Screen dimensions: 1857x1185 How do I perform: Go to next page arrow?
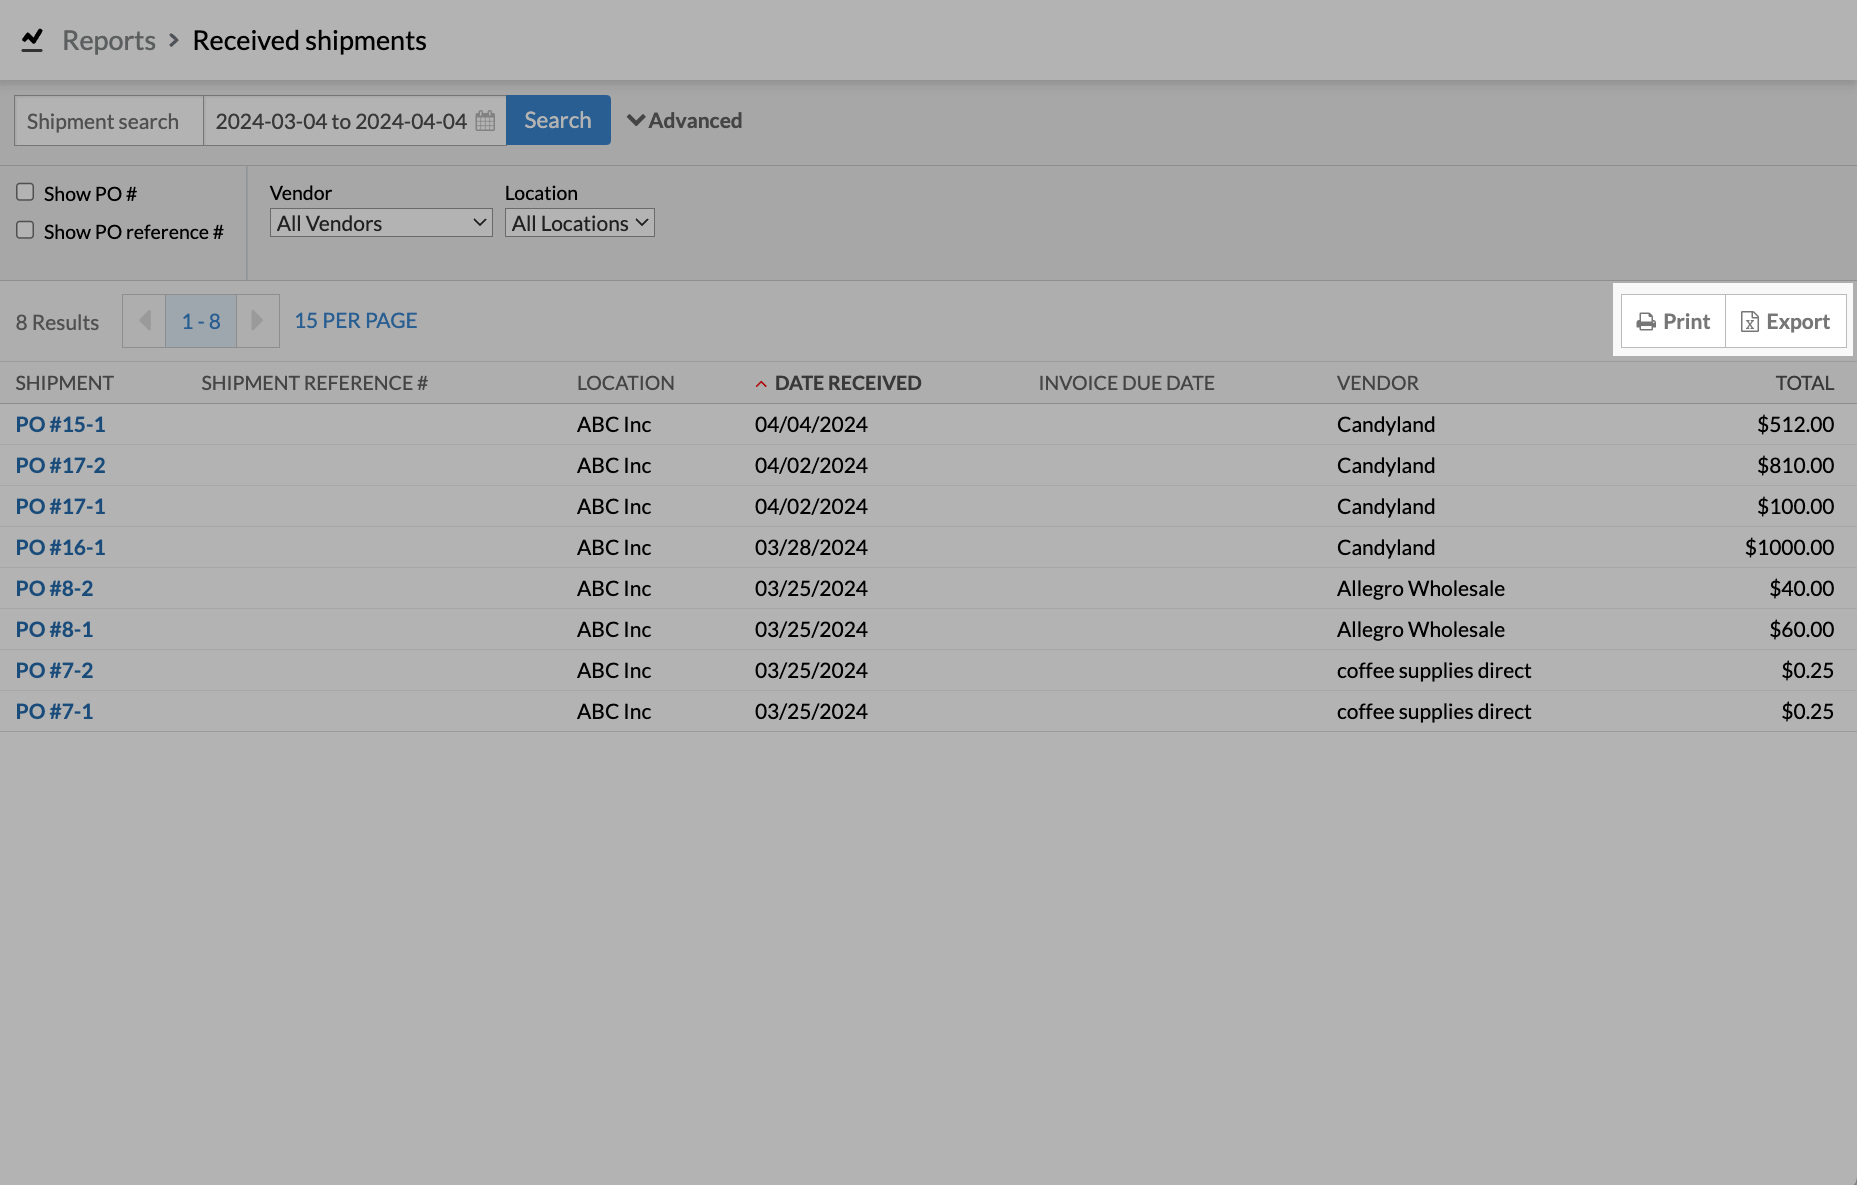(x=257, y=321)
